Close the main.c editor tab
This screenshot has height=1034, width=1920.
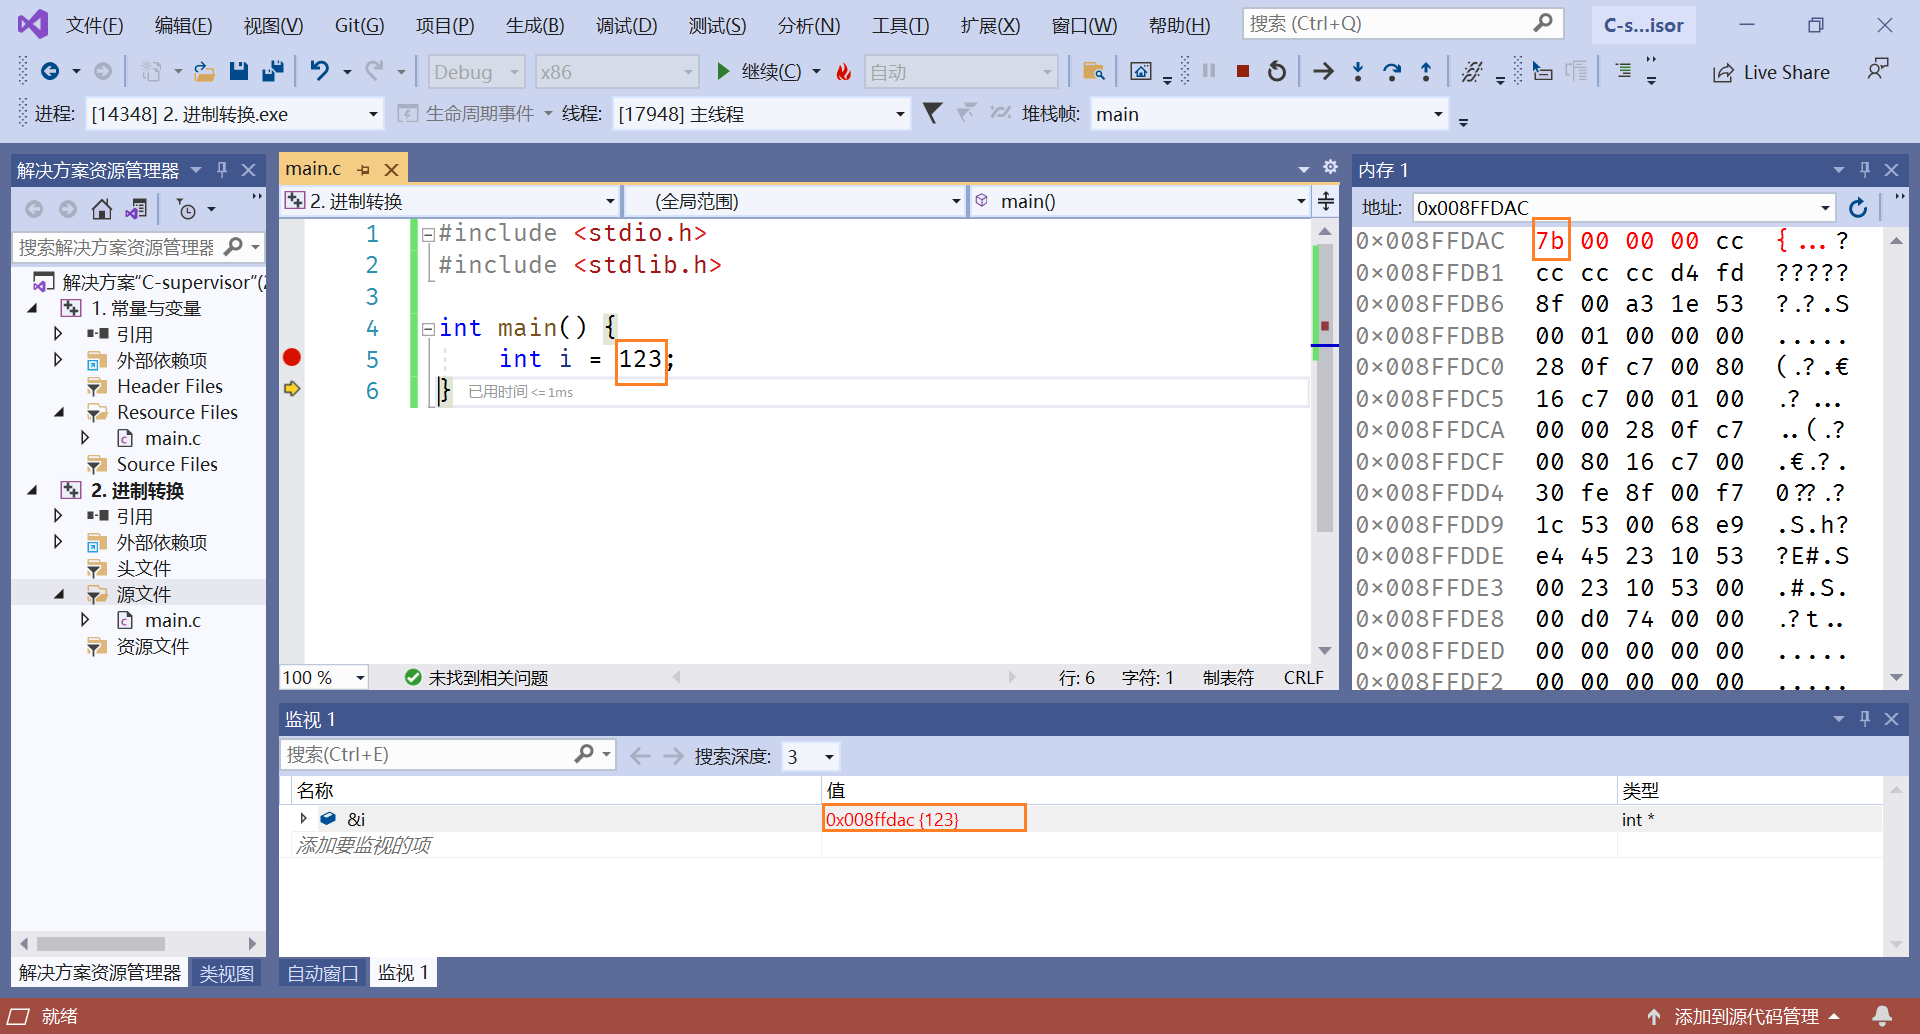[x=392, y=170]
